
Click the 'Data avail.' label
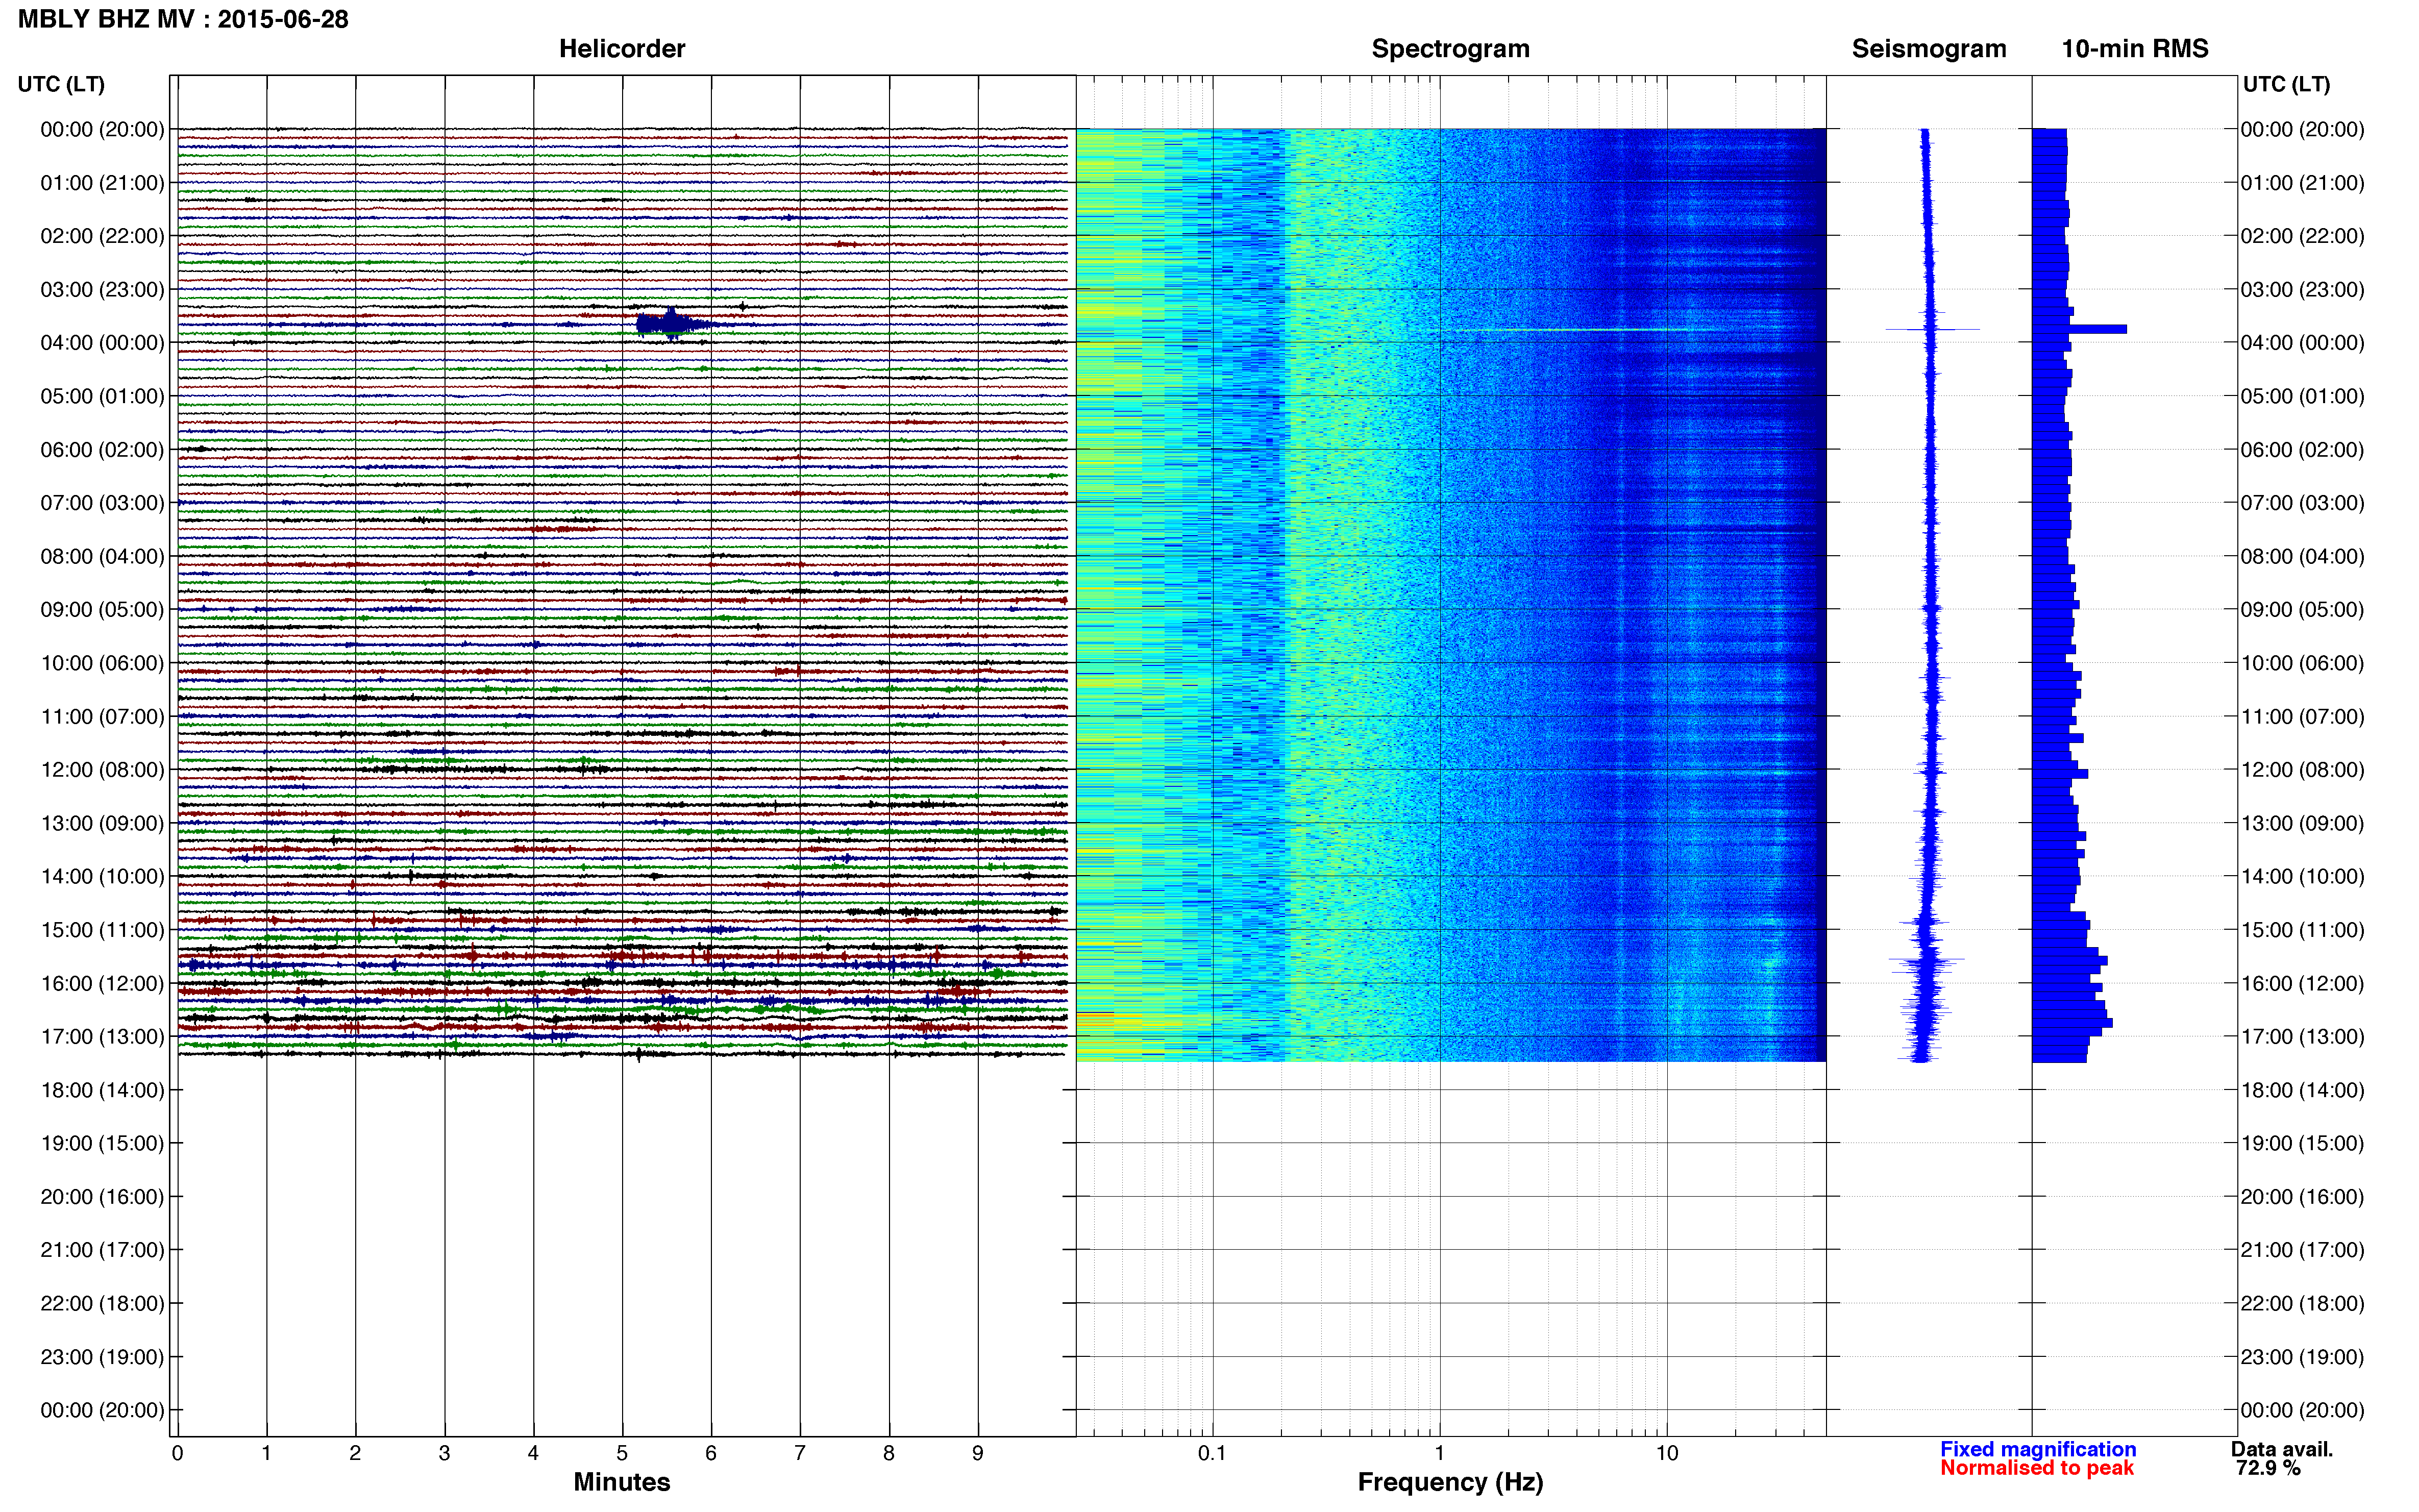click(2282, 1449)
